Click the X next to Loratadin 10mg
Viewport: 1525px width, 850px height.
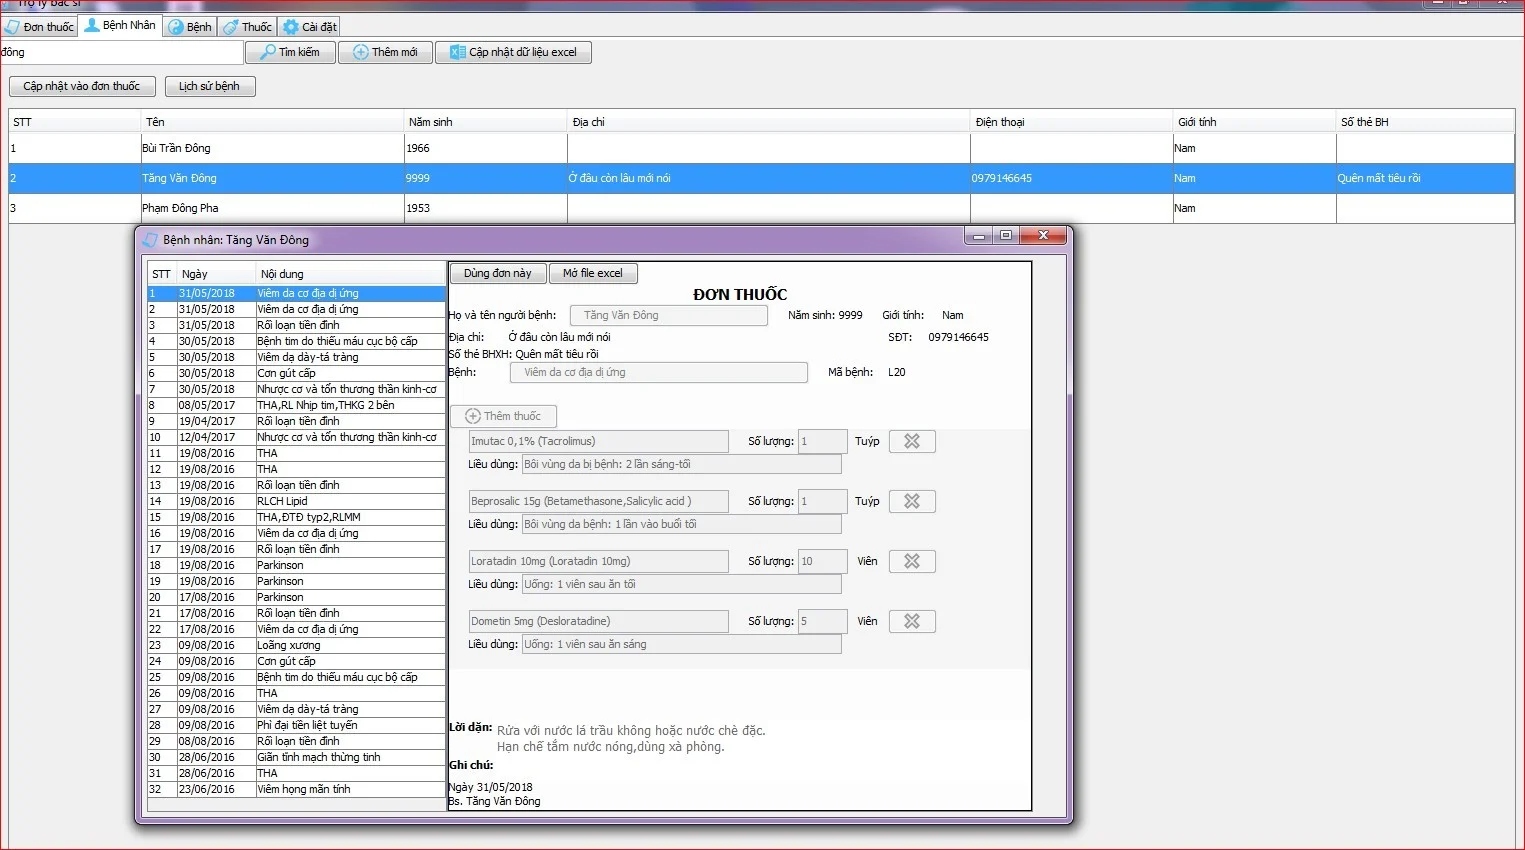[912, 561]
